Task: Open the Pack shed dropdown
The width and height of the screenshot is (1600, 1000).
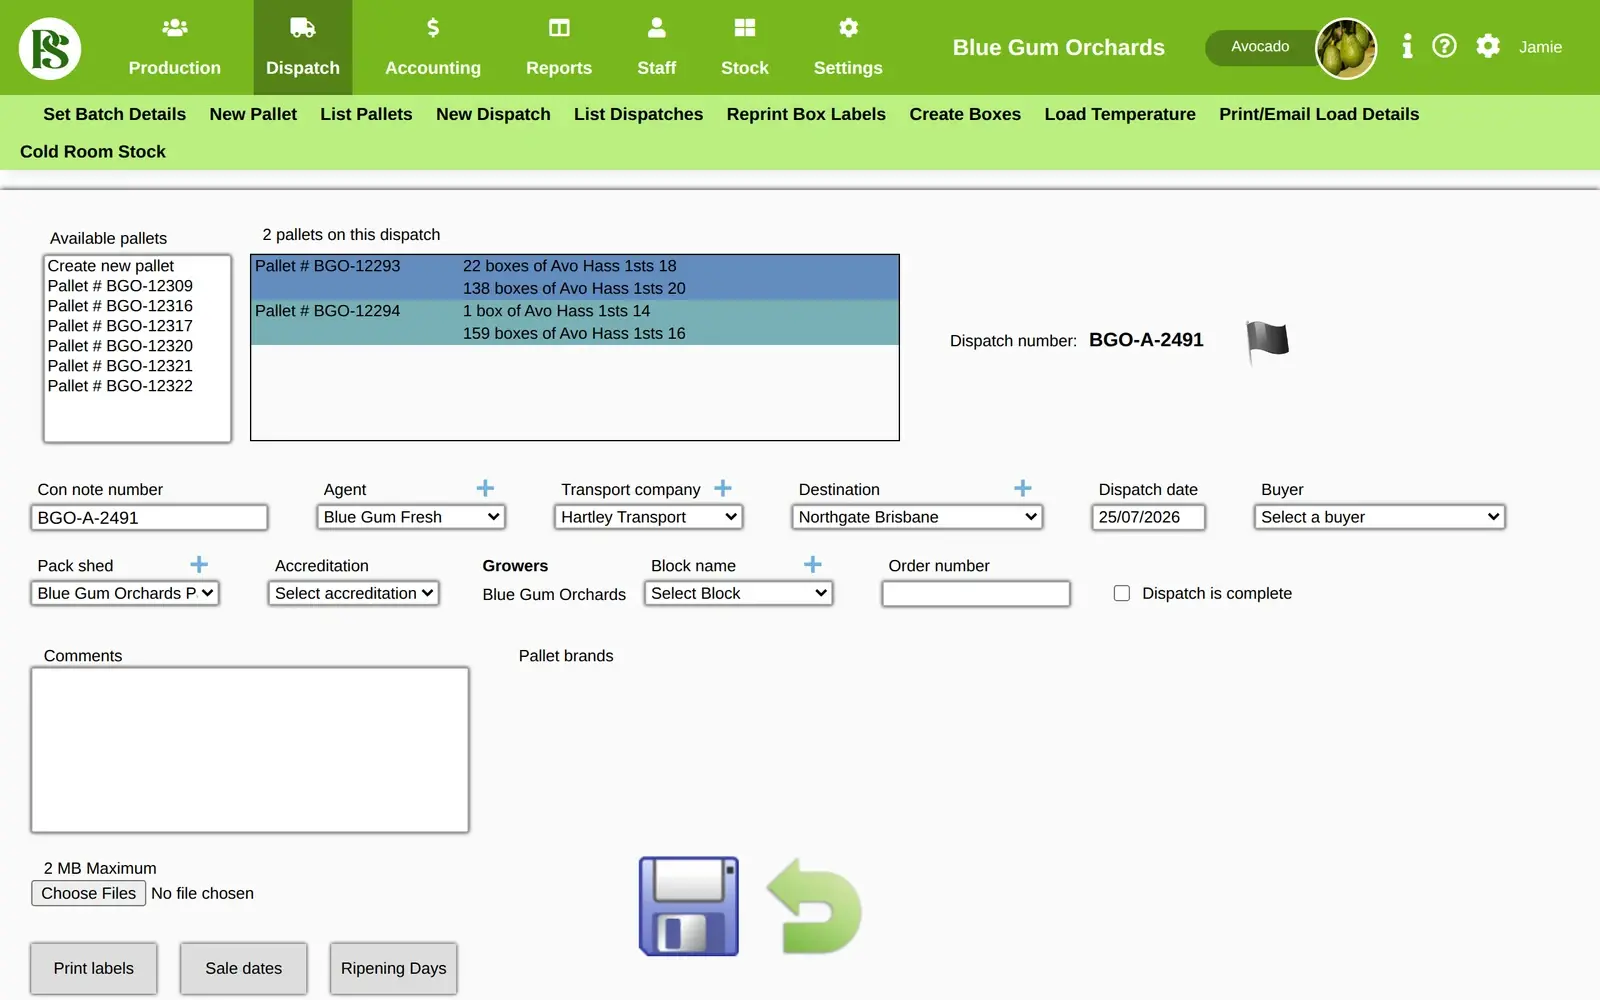Action: [125, 593]
